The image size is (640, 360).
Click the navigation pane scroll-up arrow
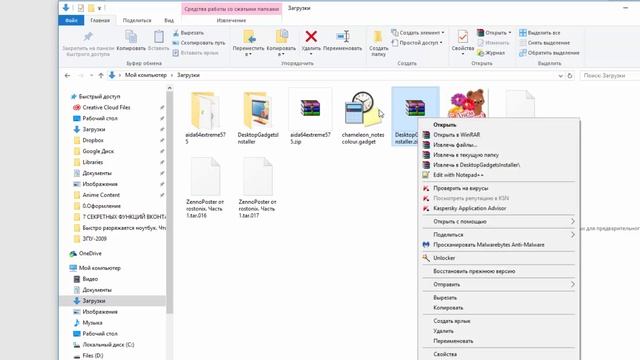pyautogui.click(x=169, y=88)
